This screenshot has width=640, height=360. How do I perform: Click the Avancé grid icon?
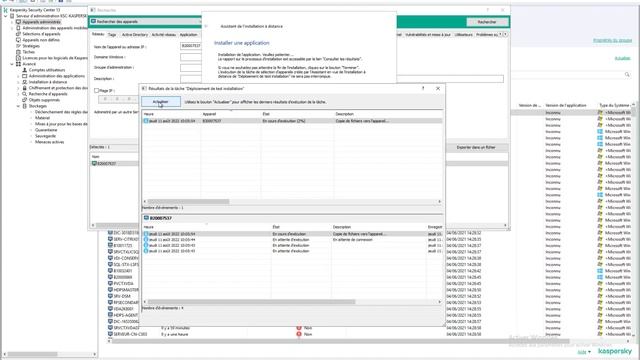coord(18,64)
